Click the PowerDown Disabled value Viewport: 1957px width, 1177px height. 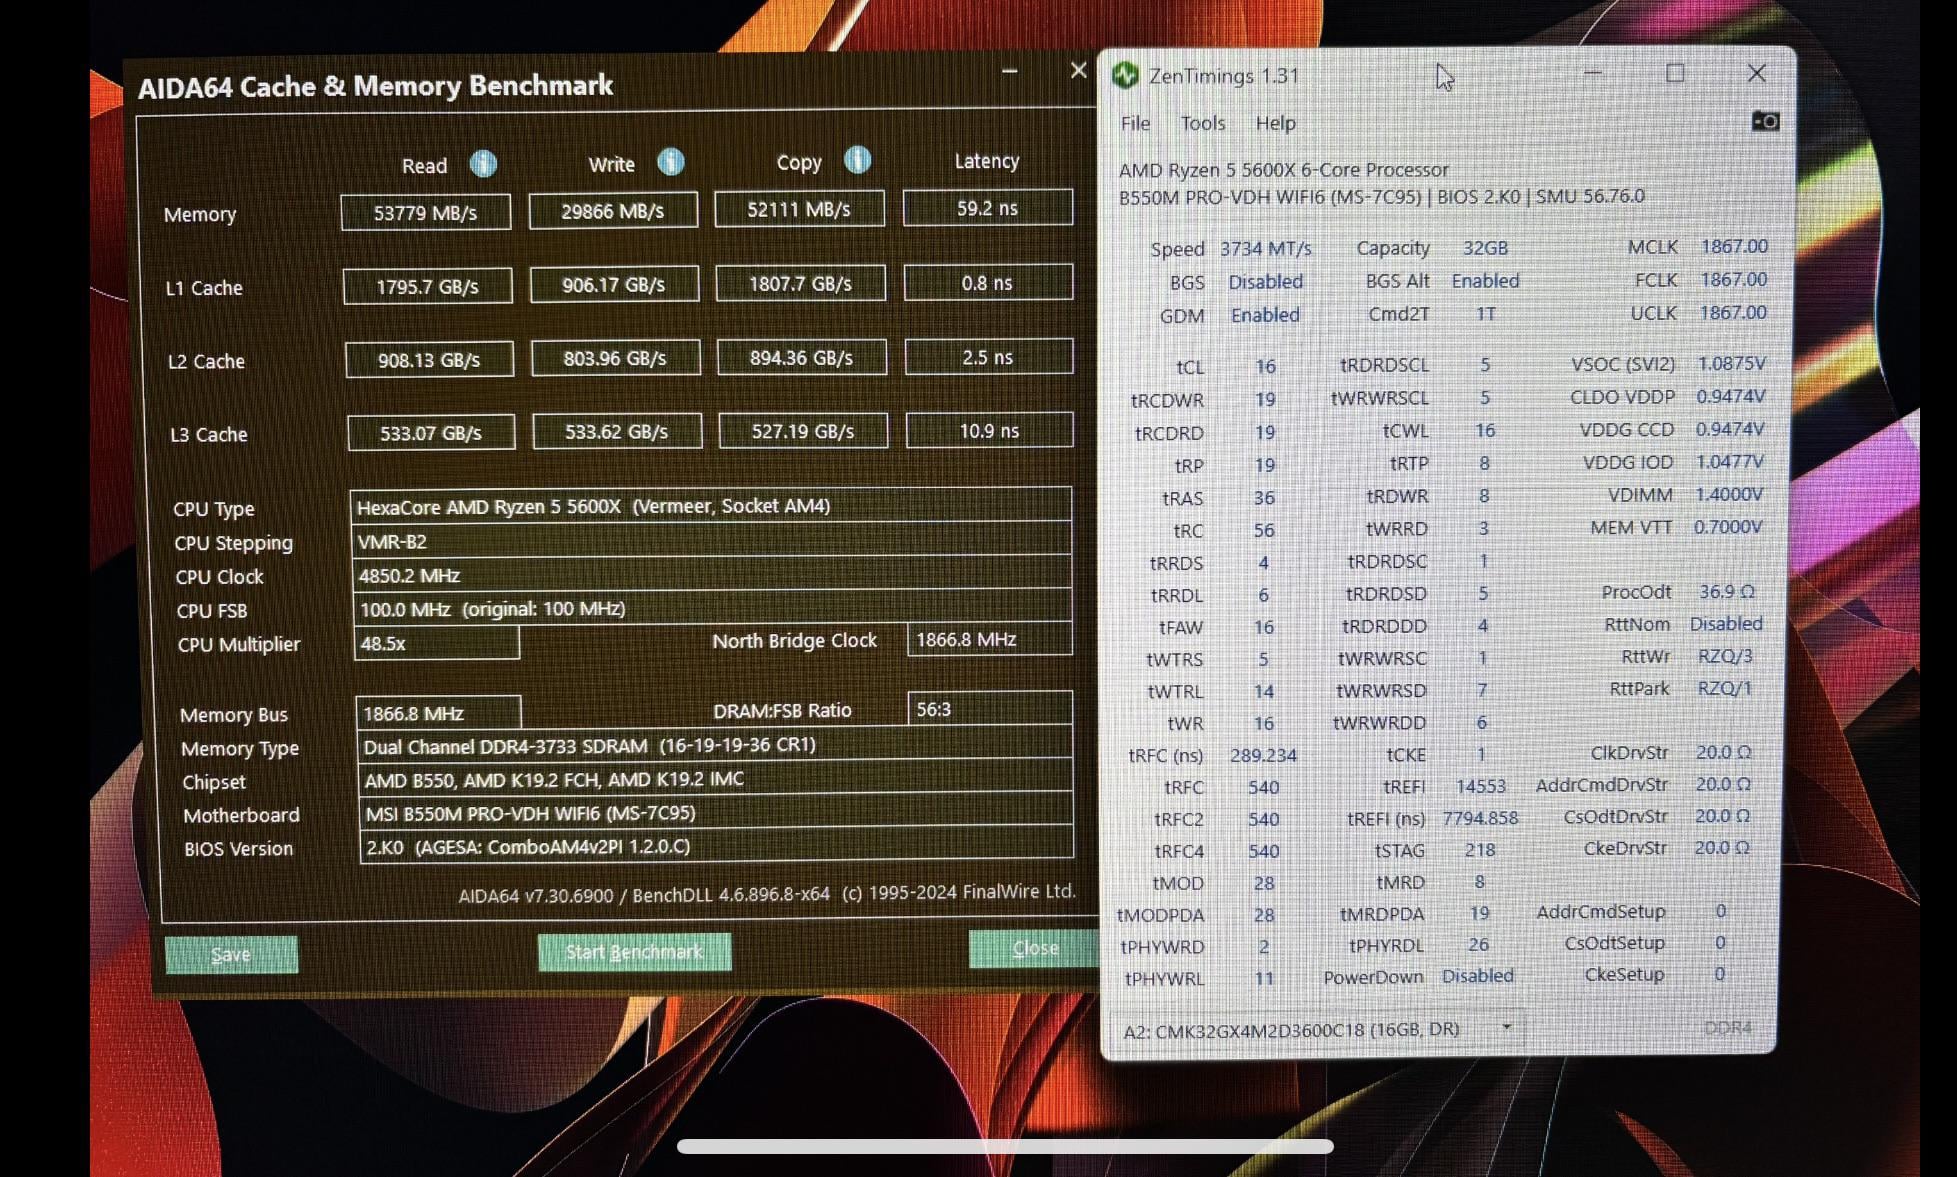(x=1477, y=975)
